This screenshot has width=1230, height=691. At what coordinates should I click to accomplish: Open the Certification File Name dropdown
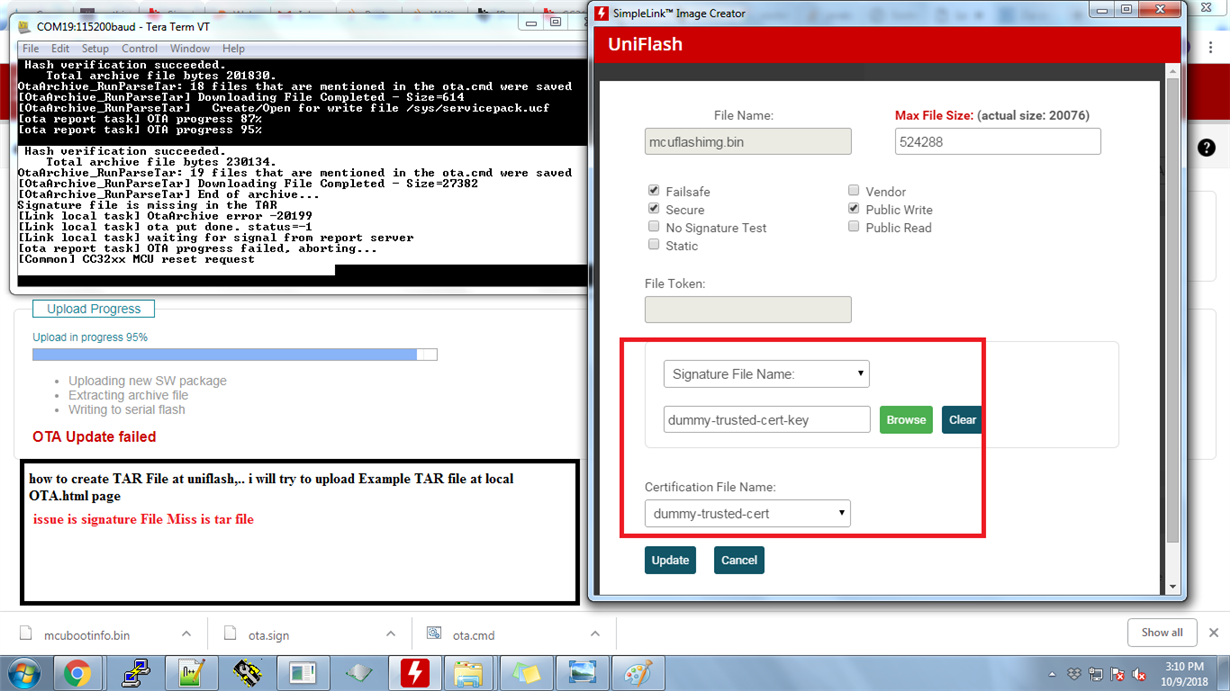[x=747, y=514]
